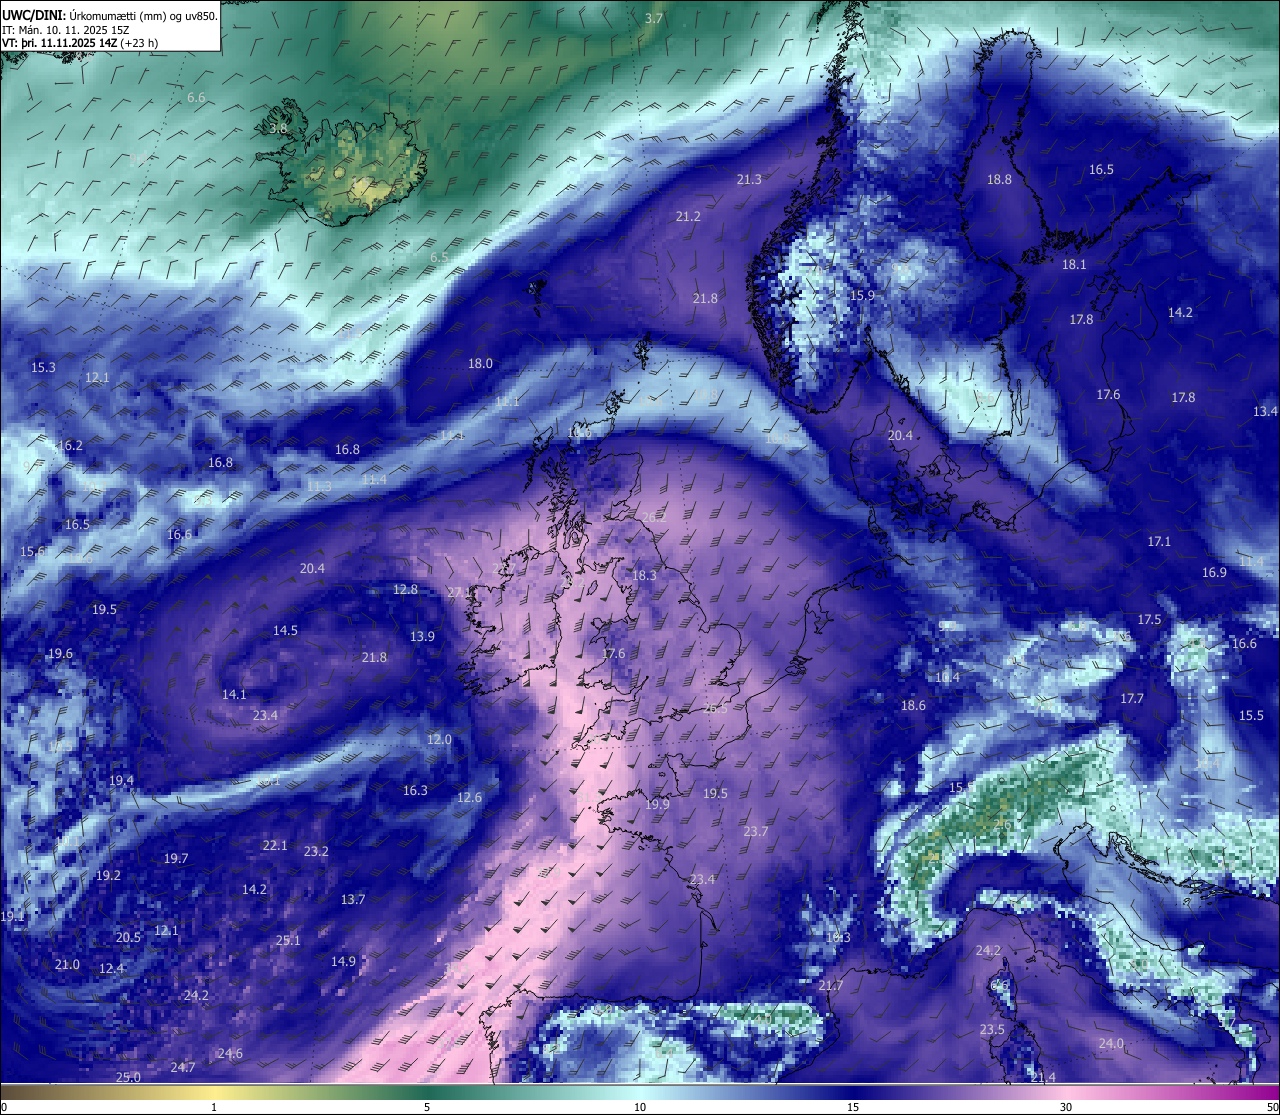Click the 19.2 value in the Atlantic

pos(108,876)
